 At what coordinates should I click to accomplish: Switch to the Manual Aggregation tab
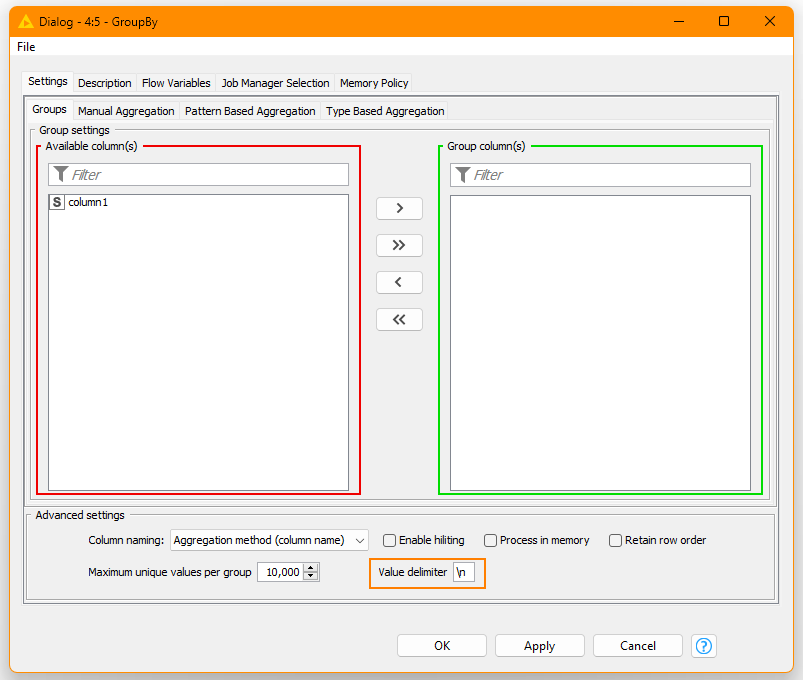pos(126,111)
